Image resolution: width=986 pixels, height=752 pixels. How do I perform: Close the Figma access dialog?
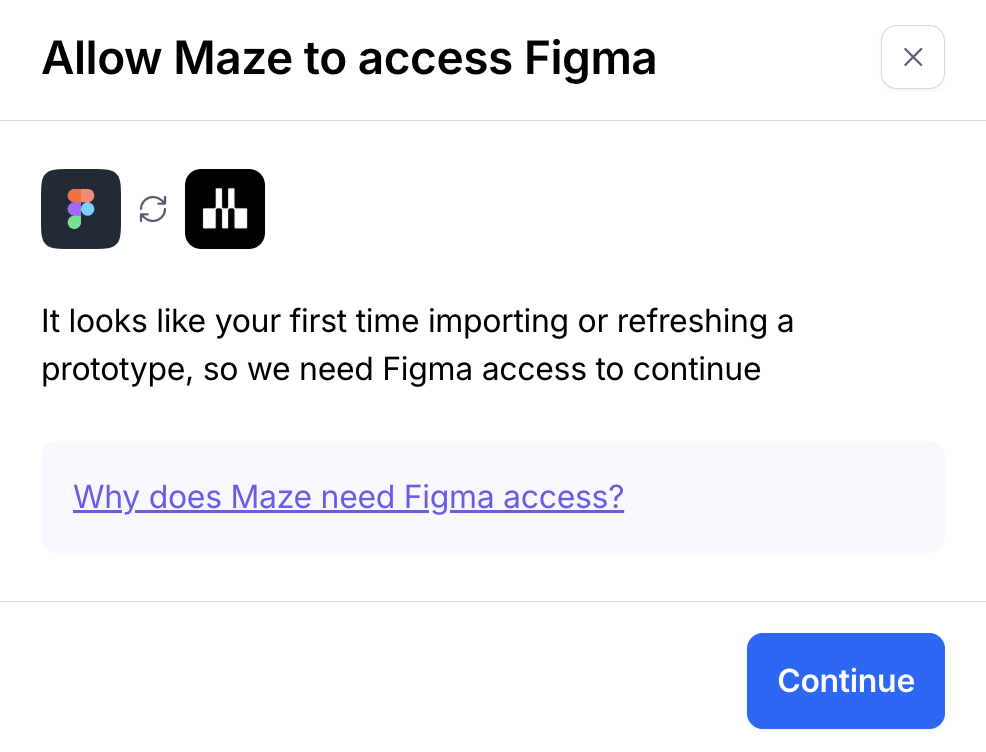click(912, 57)
